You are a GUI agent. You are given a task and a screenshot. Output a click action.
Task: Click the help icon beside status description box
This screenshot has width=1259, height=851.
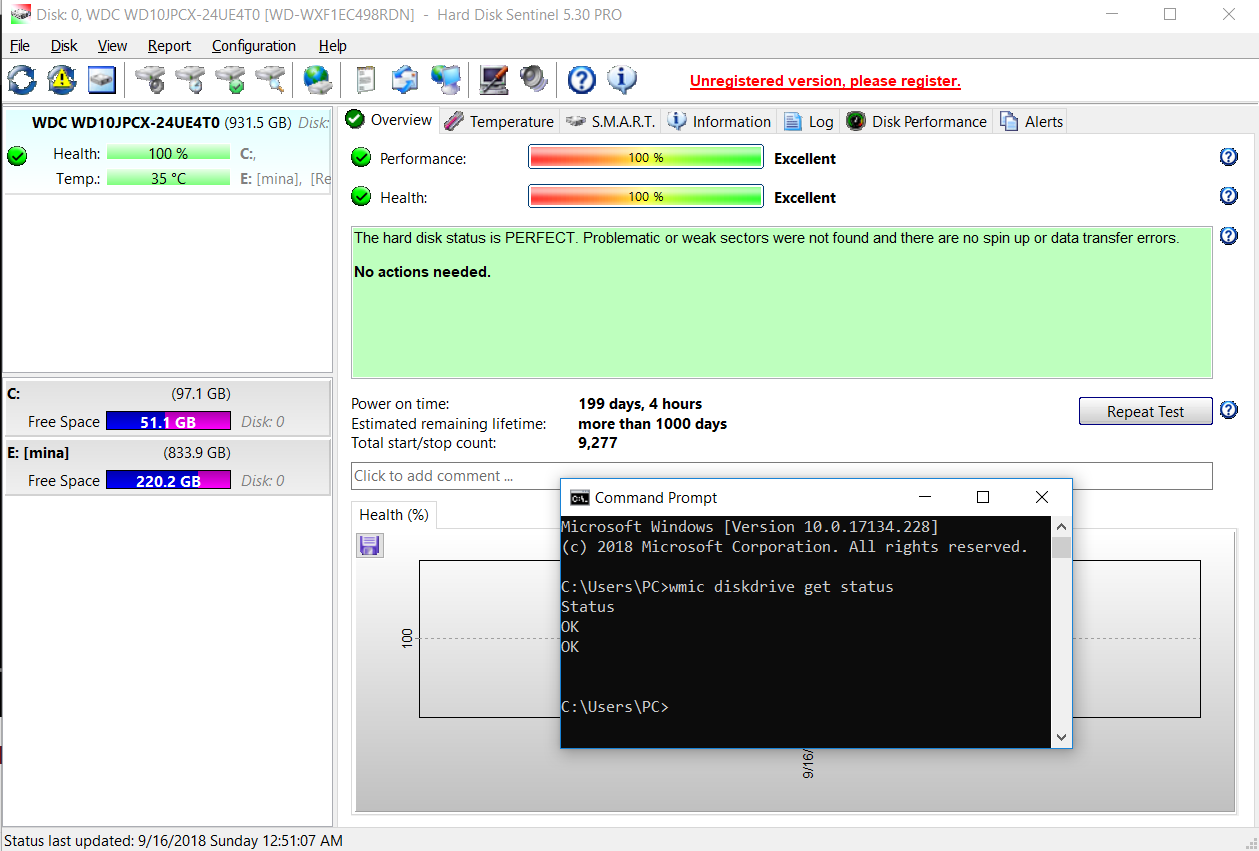point(1229,236)
